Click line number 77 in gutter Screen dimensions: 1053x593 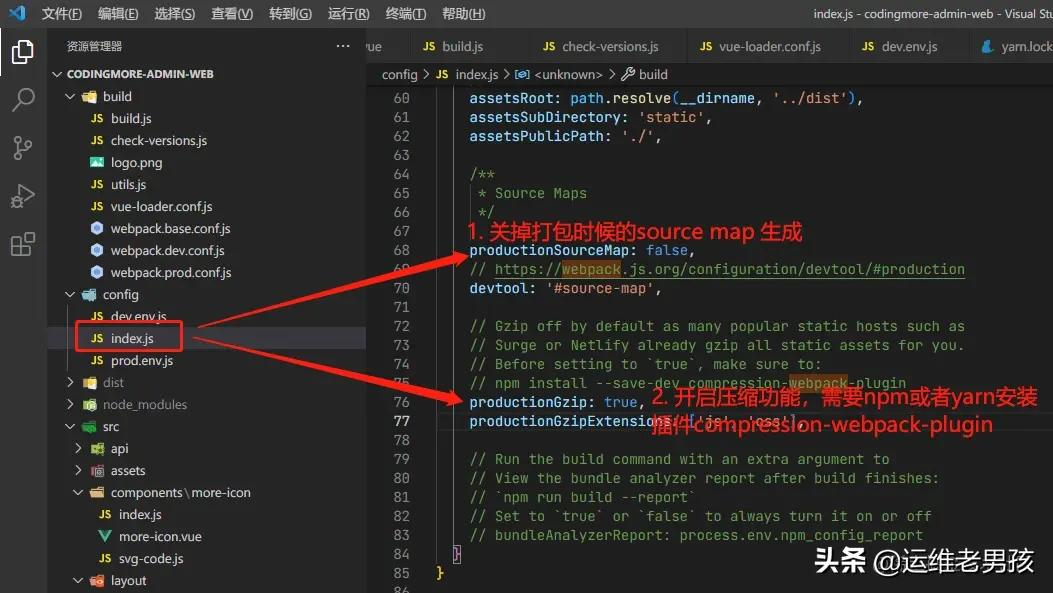(402, 421)
